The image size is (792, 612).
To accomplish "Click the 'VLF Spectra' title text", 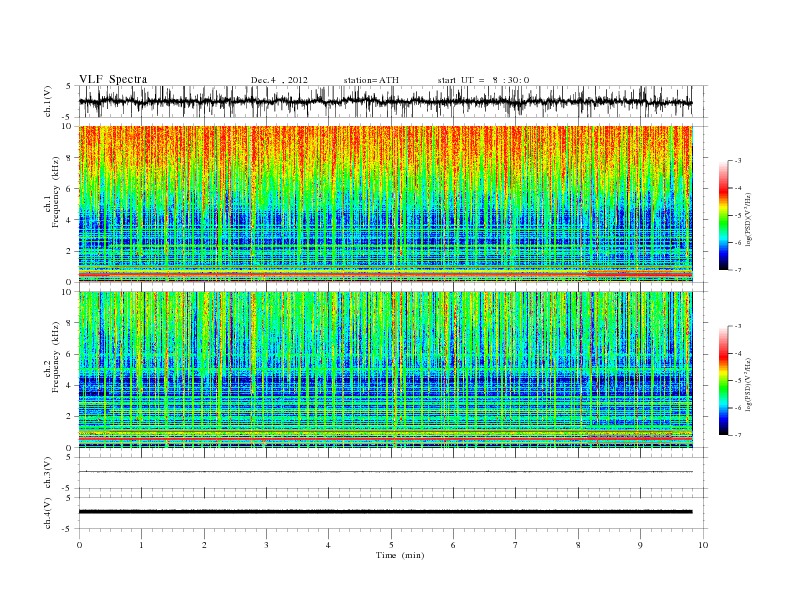I will point(113,79).
